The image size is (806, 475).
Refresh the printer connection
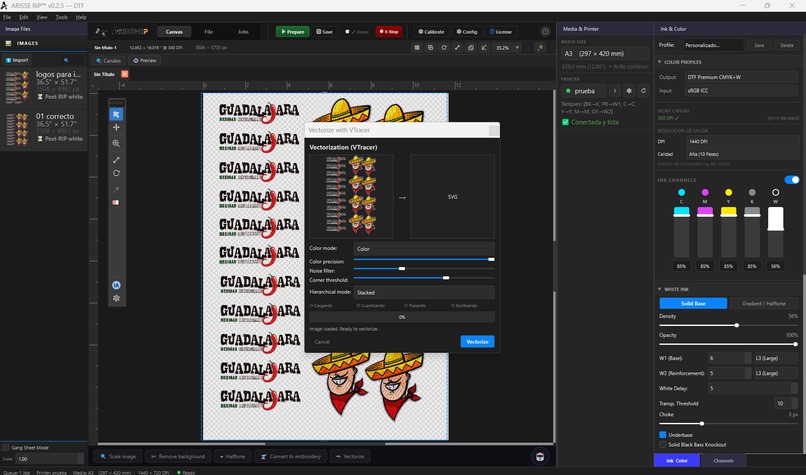pyautogui.click(x=643, y=91)
